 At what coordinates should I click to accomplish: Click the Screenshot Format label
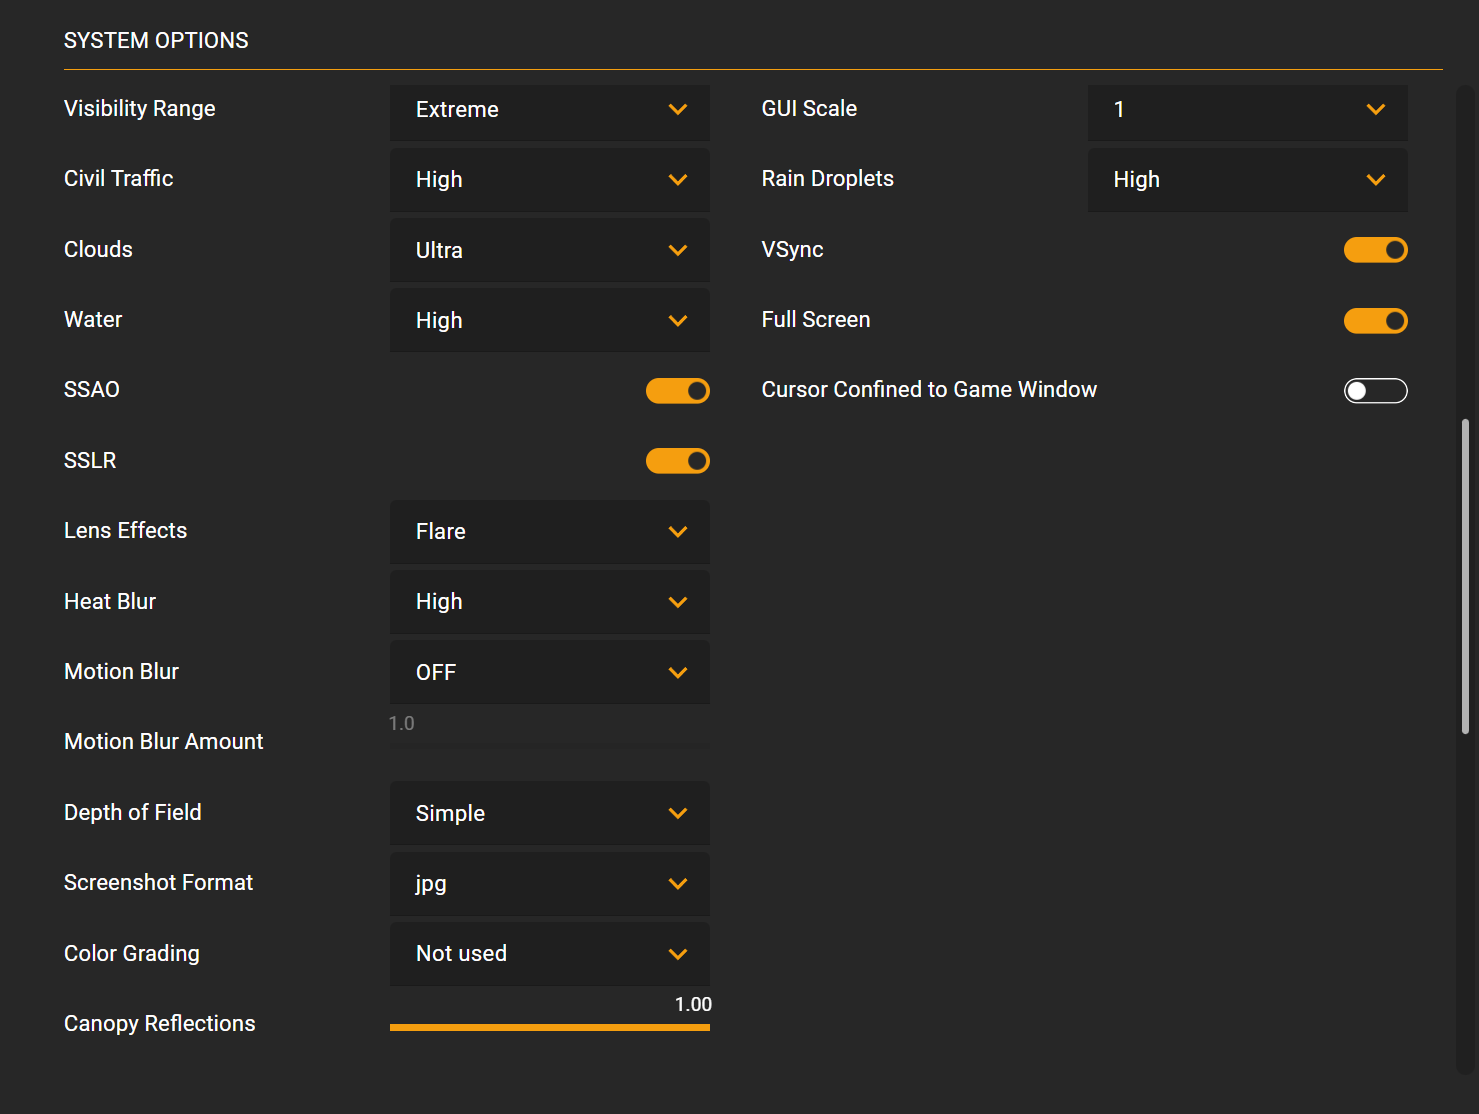(x=159, y=883)
